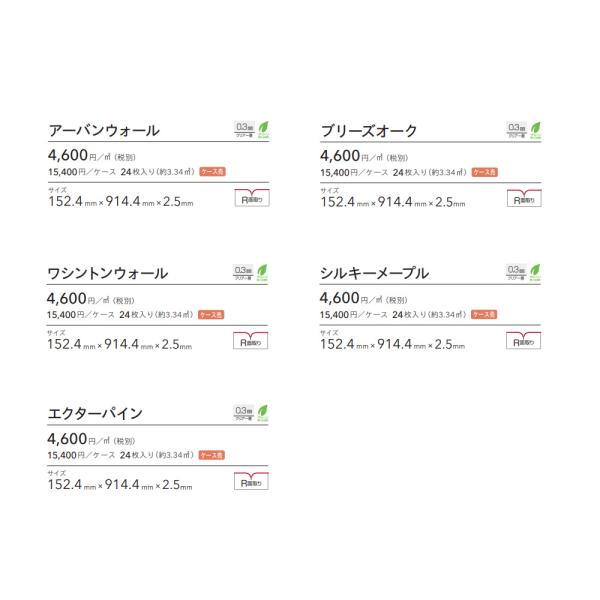Click the R面取り icon under ブリーズオーク

pos(524,198)
